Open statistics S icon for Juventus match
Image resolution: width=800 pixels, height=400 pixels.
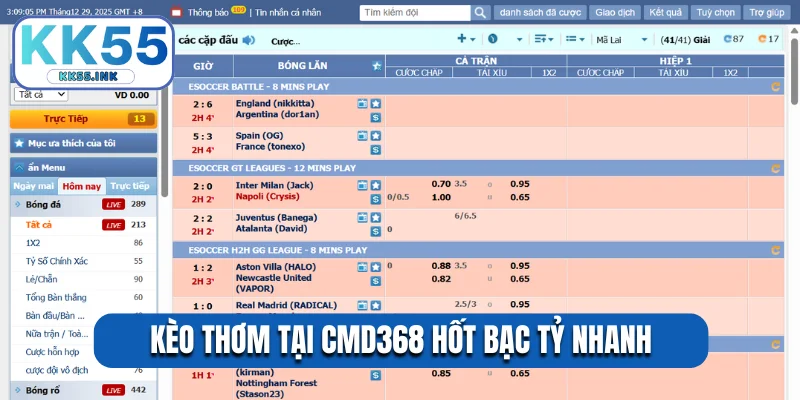point(376,232)
